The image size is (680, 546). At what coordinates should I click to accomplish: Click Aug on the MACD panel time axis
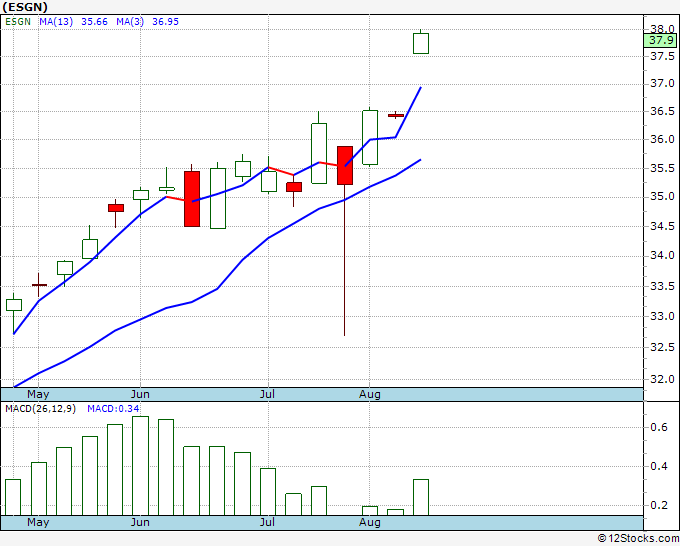tap(370, 522)
